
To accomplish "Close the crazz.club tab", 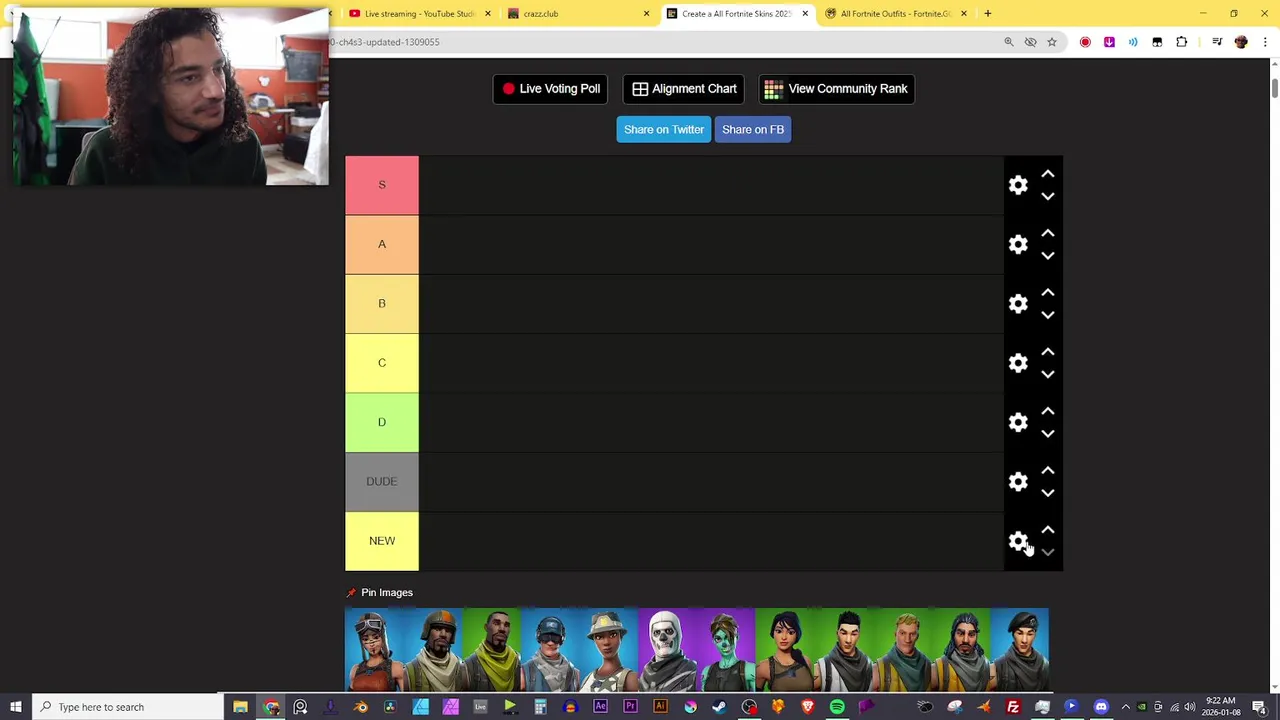I will (646, 14).
